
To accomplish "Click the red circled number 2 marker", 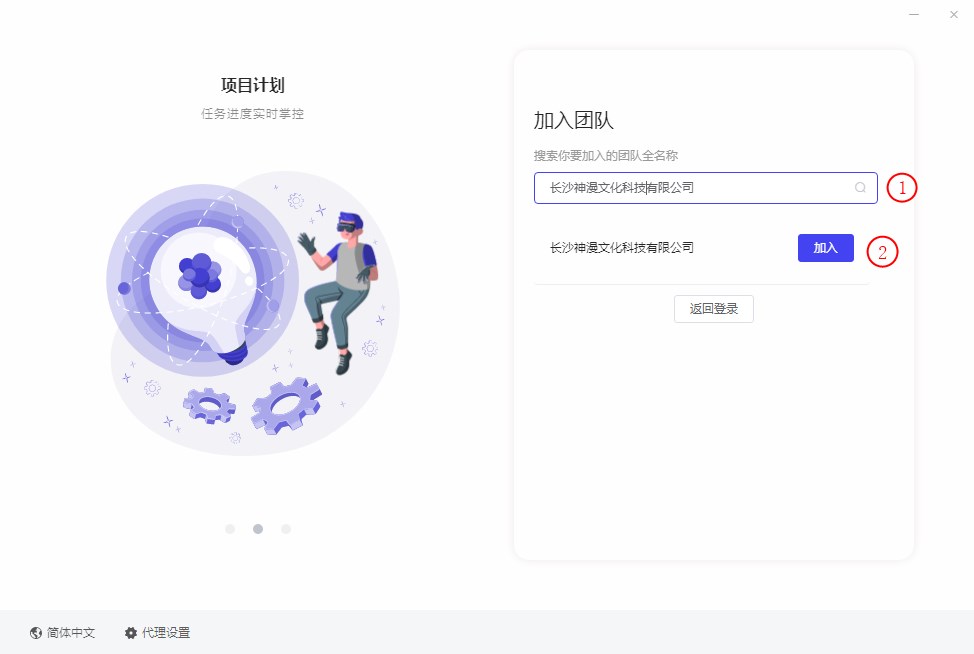I will point(882,252).
